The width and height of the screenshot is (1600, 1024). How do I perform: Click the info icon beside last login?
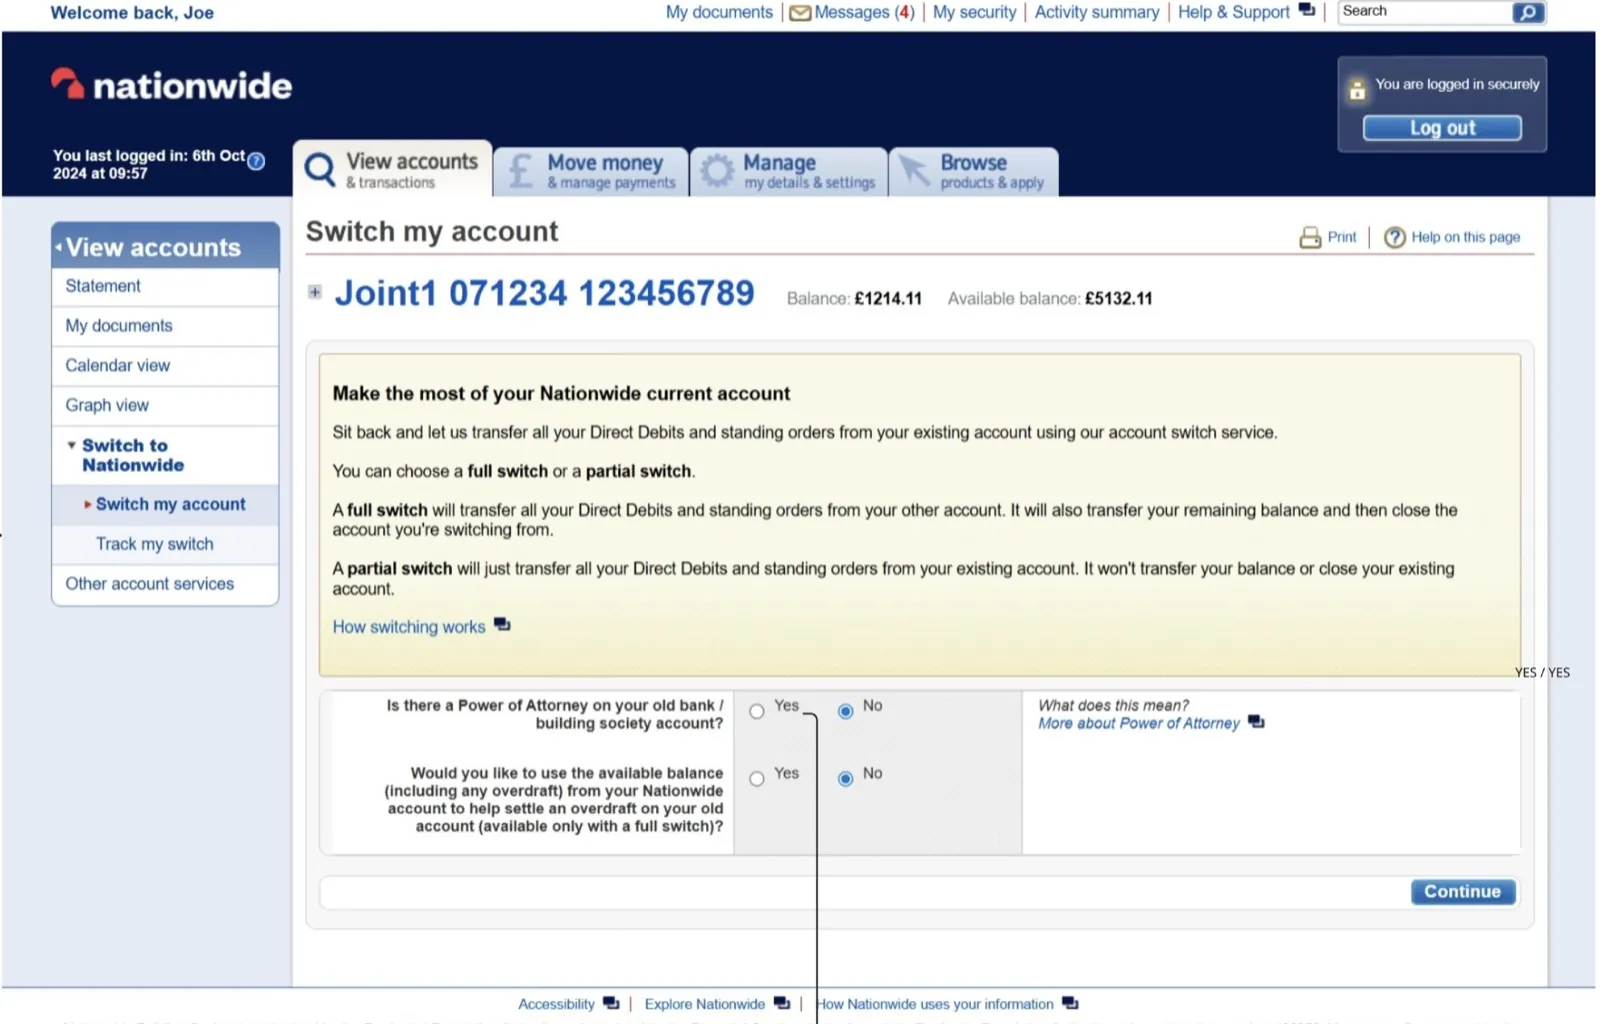point(256,161)
